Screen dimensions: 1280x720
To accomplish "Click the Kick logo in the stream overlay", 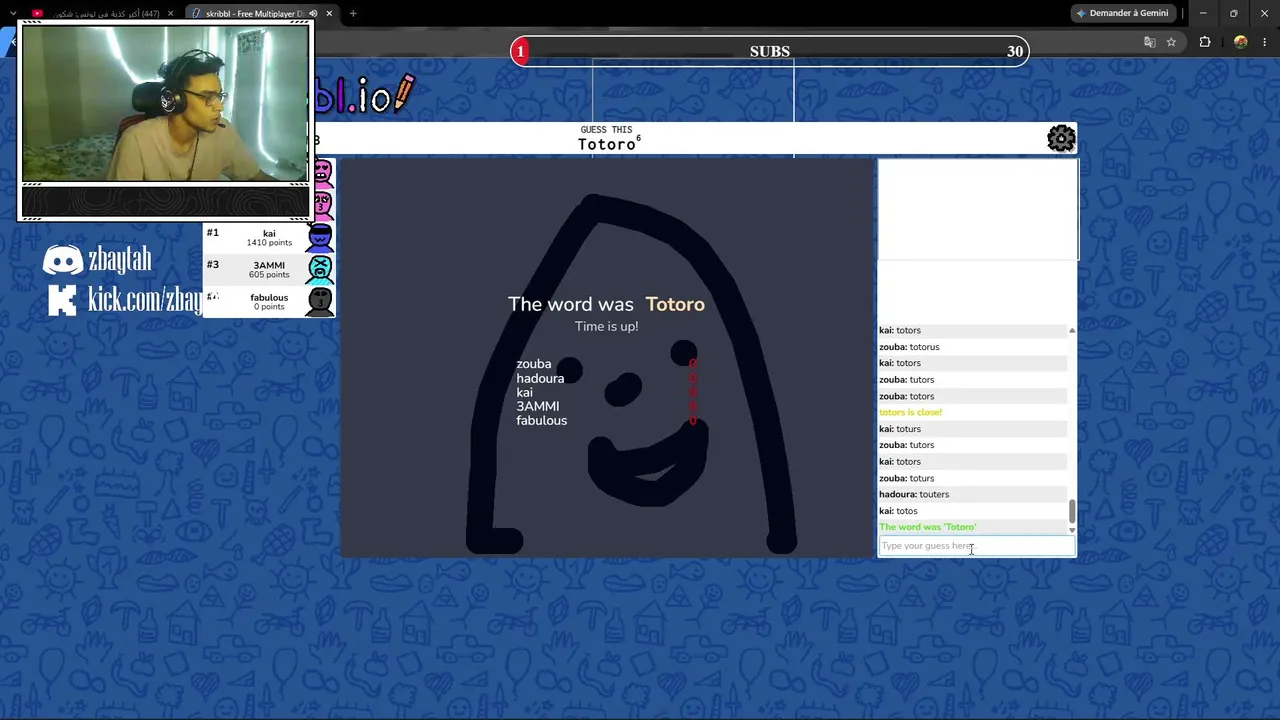I will coord(62,300).
